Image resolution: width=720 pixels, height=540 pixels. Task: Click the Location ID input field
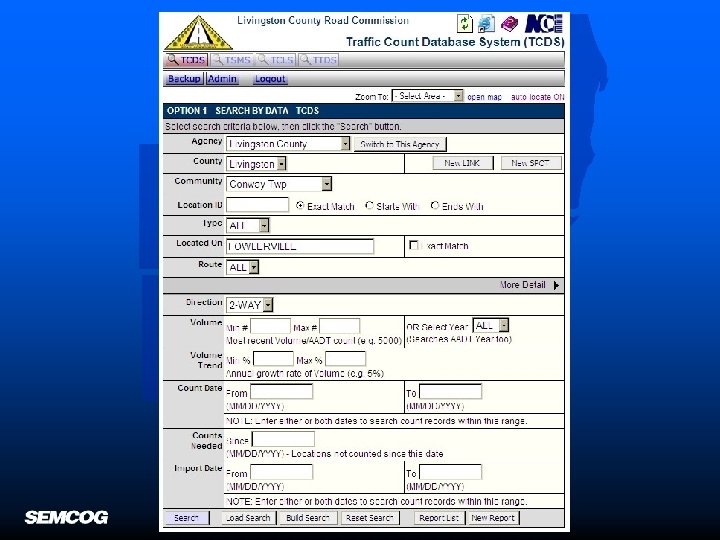(257, 205)
